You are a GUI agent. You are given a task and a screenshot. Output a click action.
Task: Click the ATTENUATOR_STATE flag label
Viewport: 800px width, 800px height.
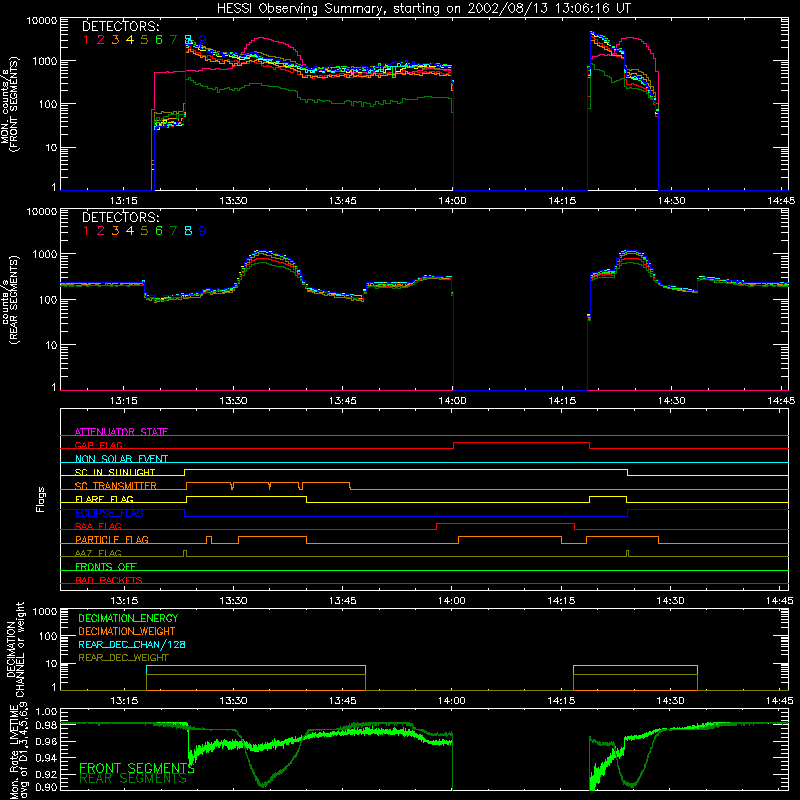121,432
